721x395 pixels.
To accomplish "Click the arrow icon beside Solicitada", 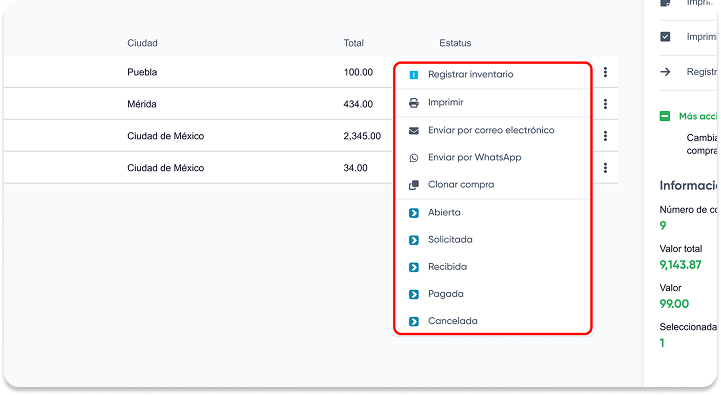I will (x=414, y=240).
